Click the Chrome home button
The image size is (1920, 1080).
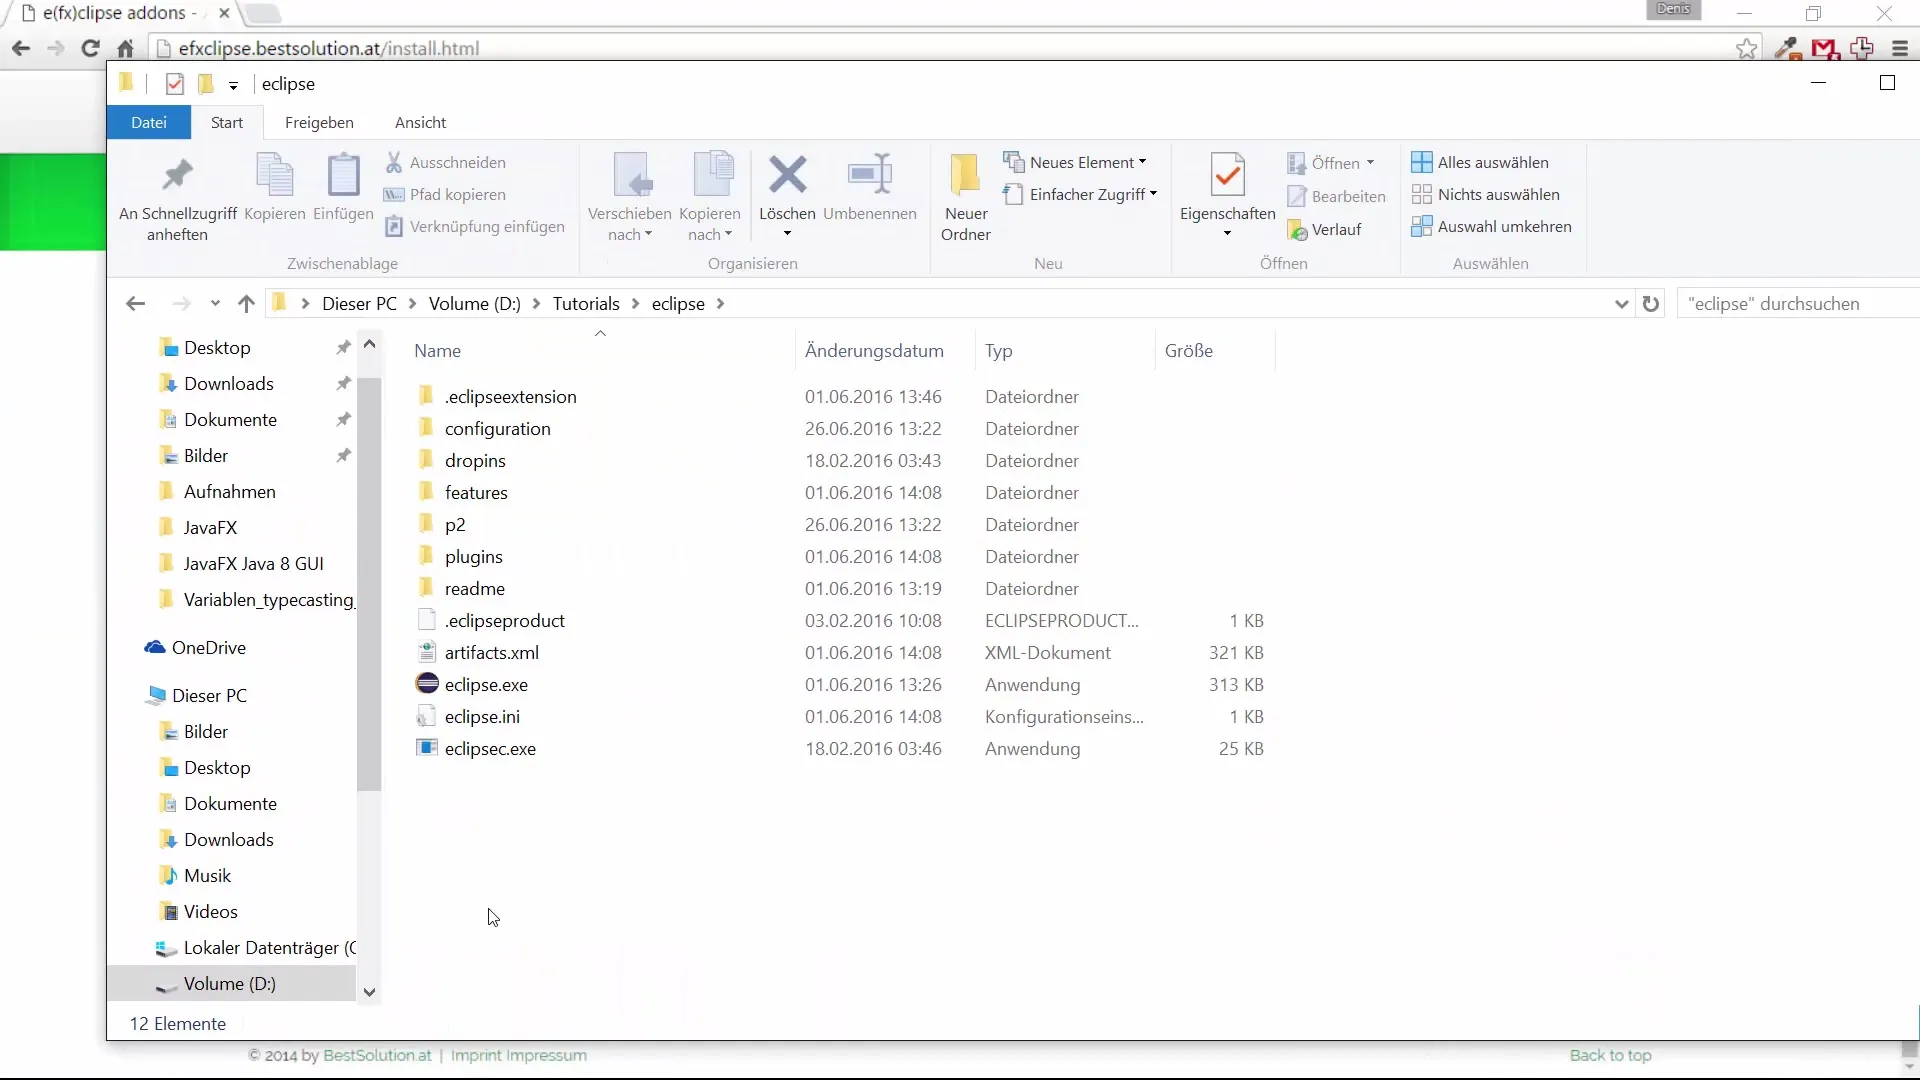pyautogui.click(x=125, y=48)
